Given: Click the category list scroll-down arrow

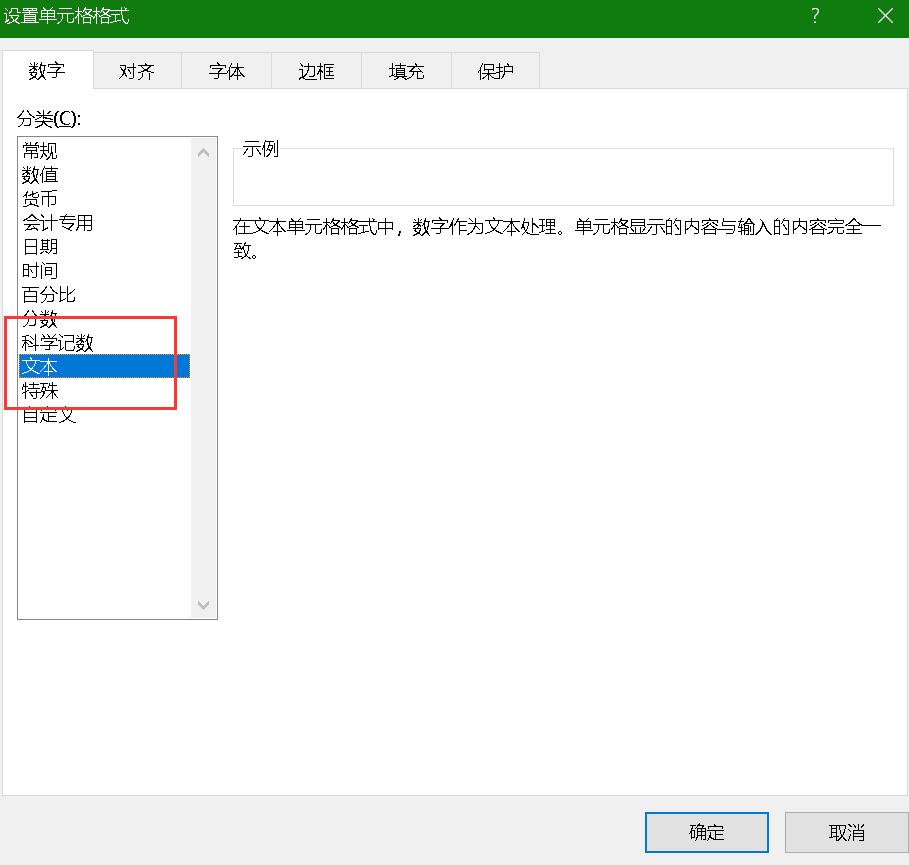Looking at the screenshot, I should tap(203, 605).
